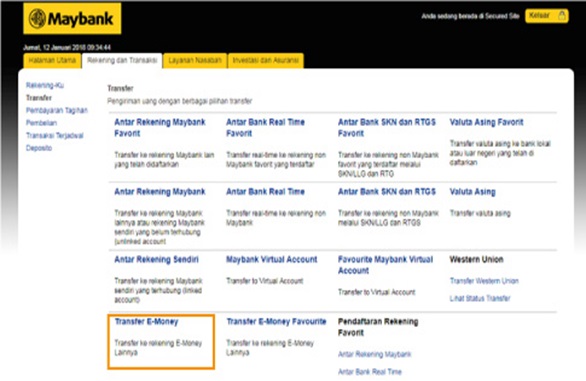Select Valuta Asing Favorit transfer

click(486, 122)
